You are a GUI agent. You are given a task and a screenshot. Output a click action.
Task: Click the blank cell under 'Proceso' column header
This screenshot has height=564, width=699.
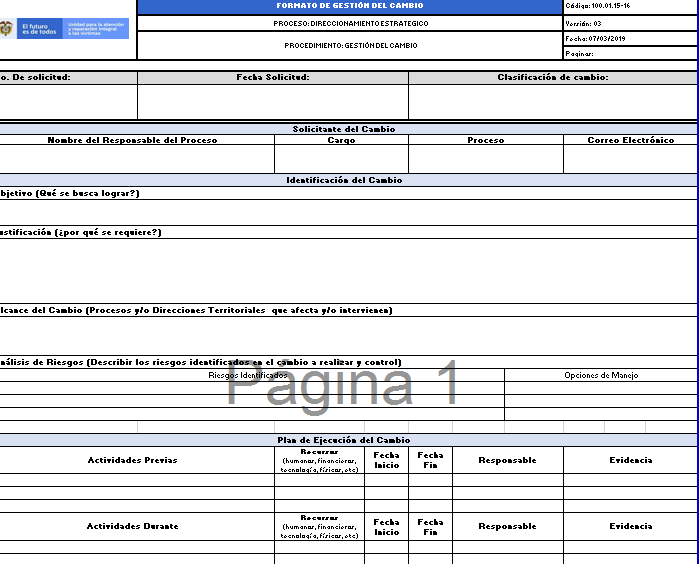[x=486, y=159]
